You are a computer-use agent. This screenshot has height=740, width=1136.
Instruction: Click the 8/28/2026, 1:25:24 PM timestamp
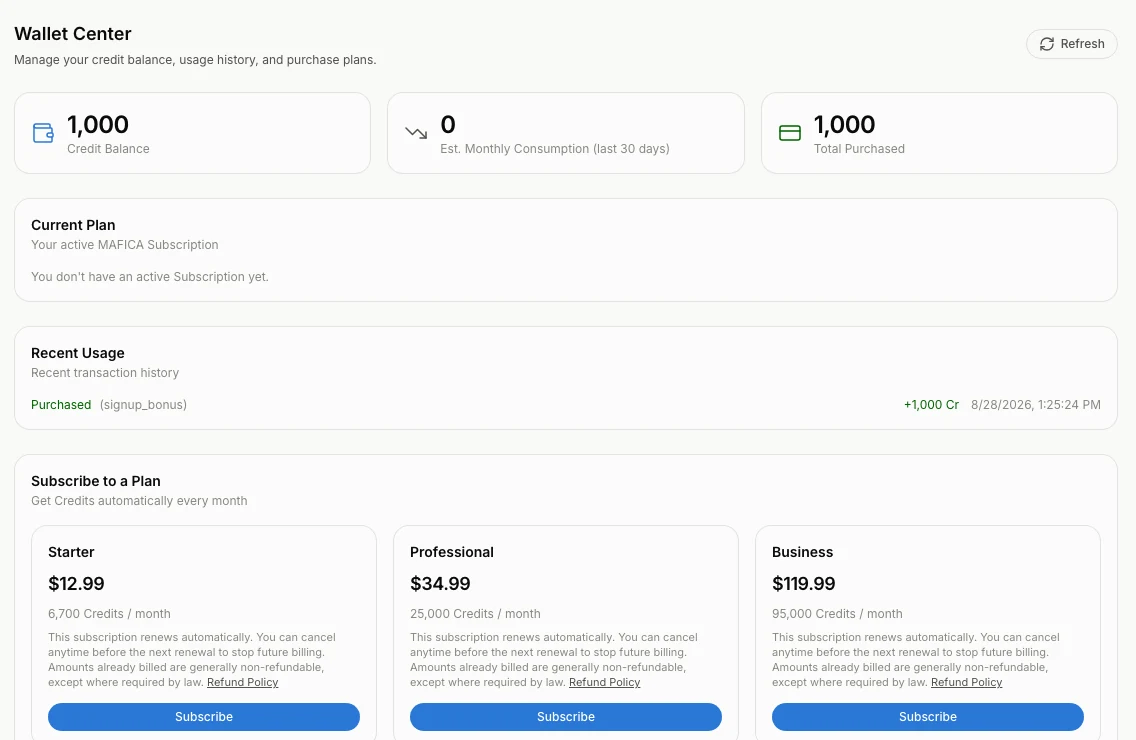(1035, 404)
